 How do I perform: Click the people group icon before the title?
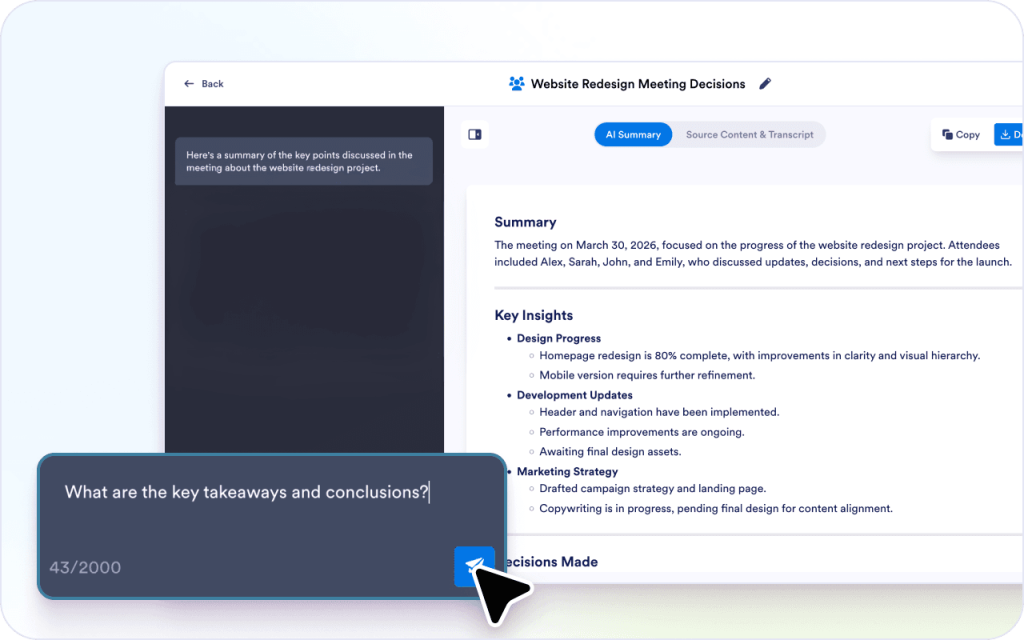point(516,84)
